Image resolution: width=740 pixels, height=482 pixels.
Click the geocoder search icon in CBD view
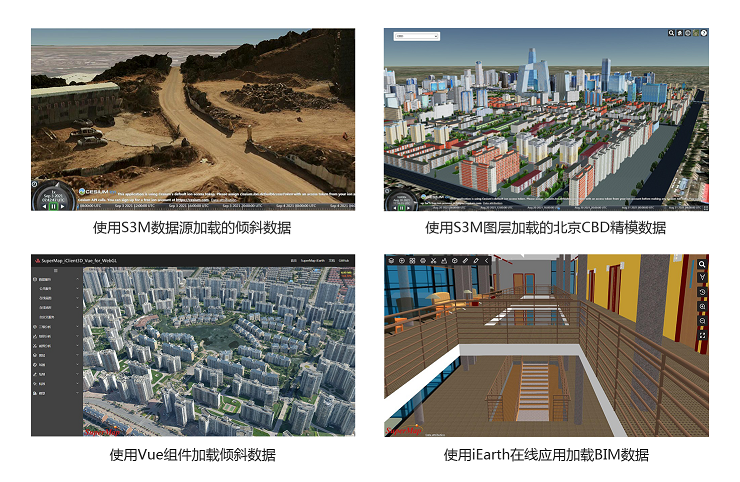671,33
